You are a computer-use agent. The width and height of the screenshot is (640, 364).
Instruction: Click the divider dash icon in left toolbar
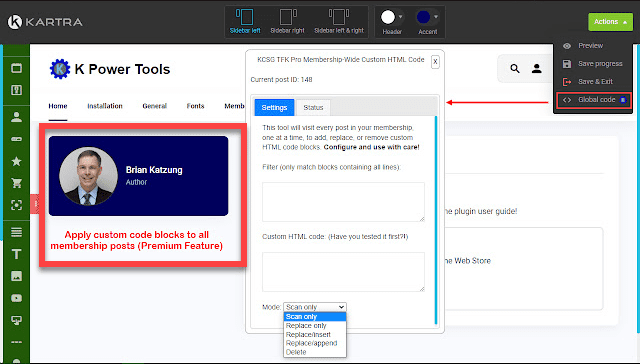point(16,342)
